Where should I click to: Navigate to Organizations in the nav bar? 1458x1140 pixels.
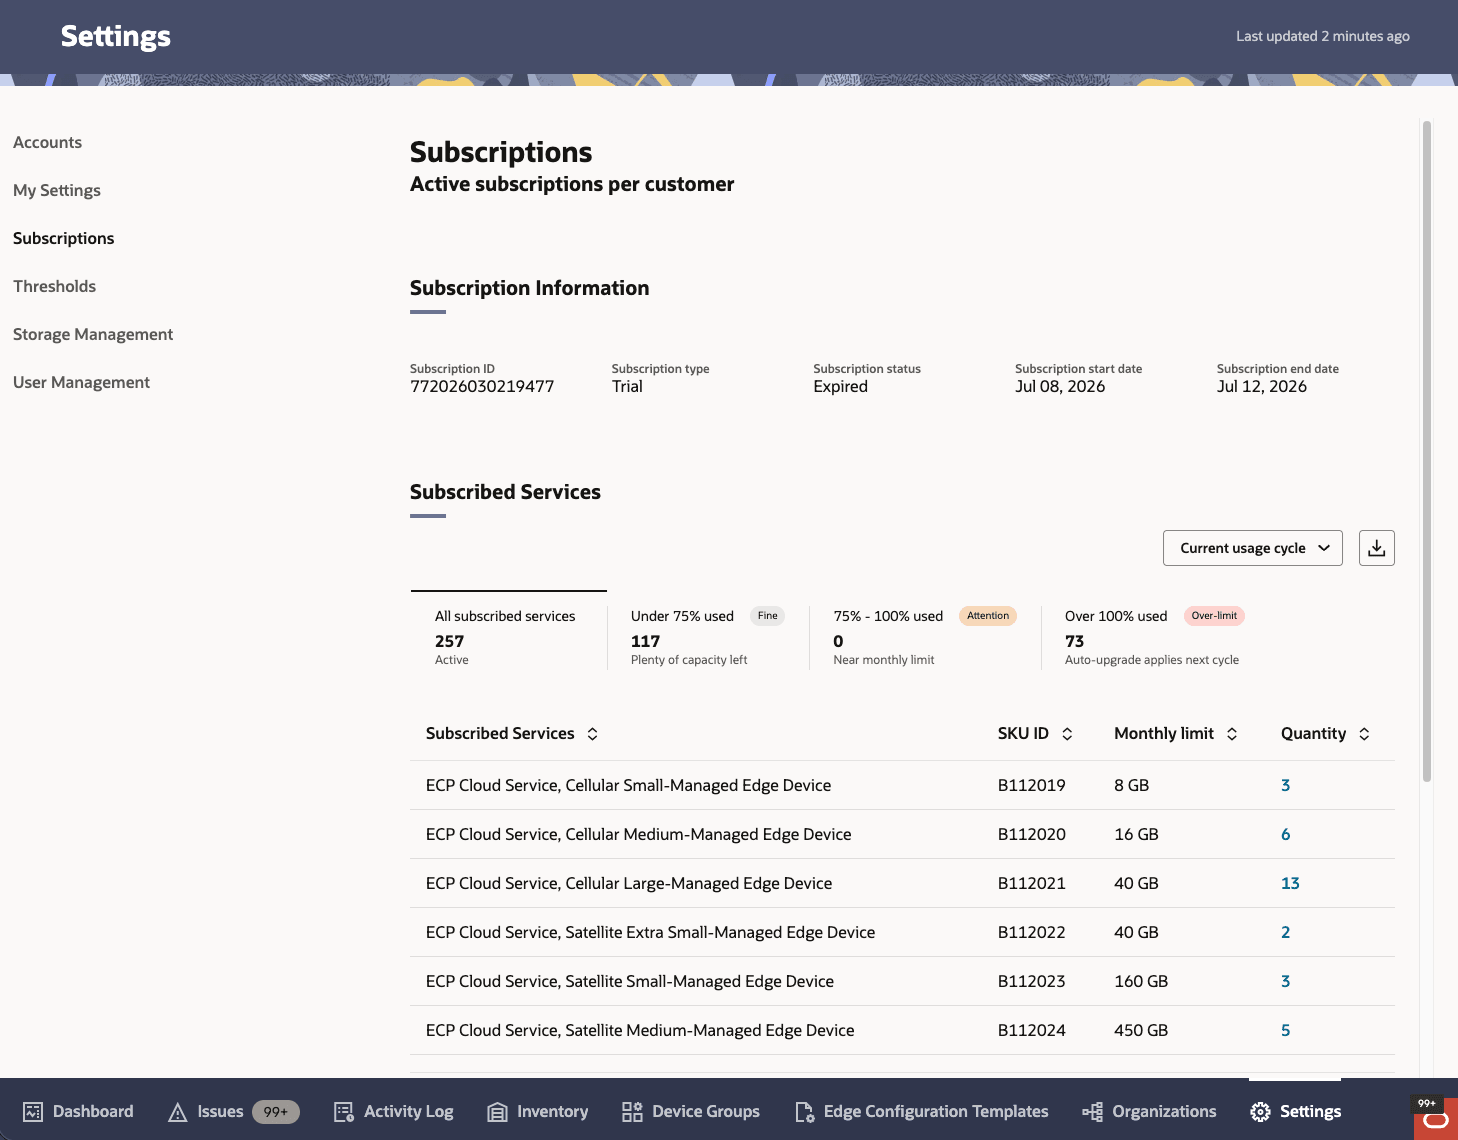tap(1149, 1111)
